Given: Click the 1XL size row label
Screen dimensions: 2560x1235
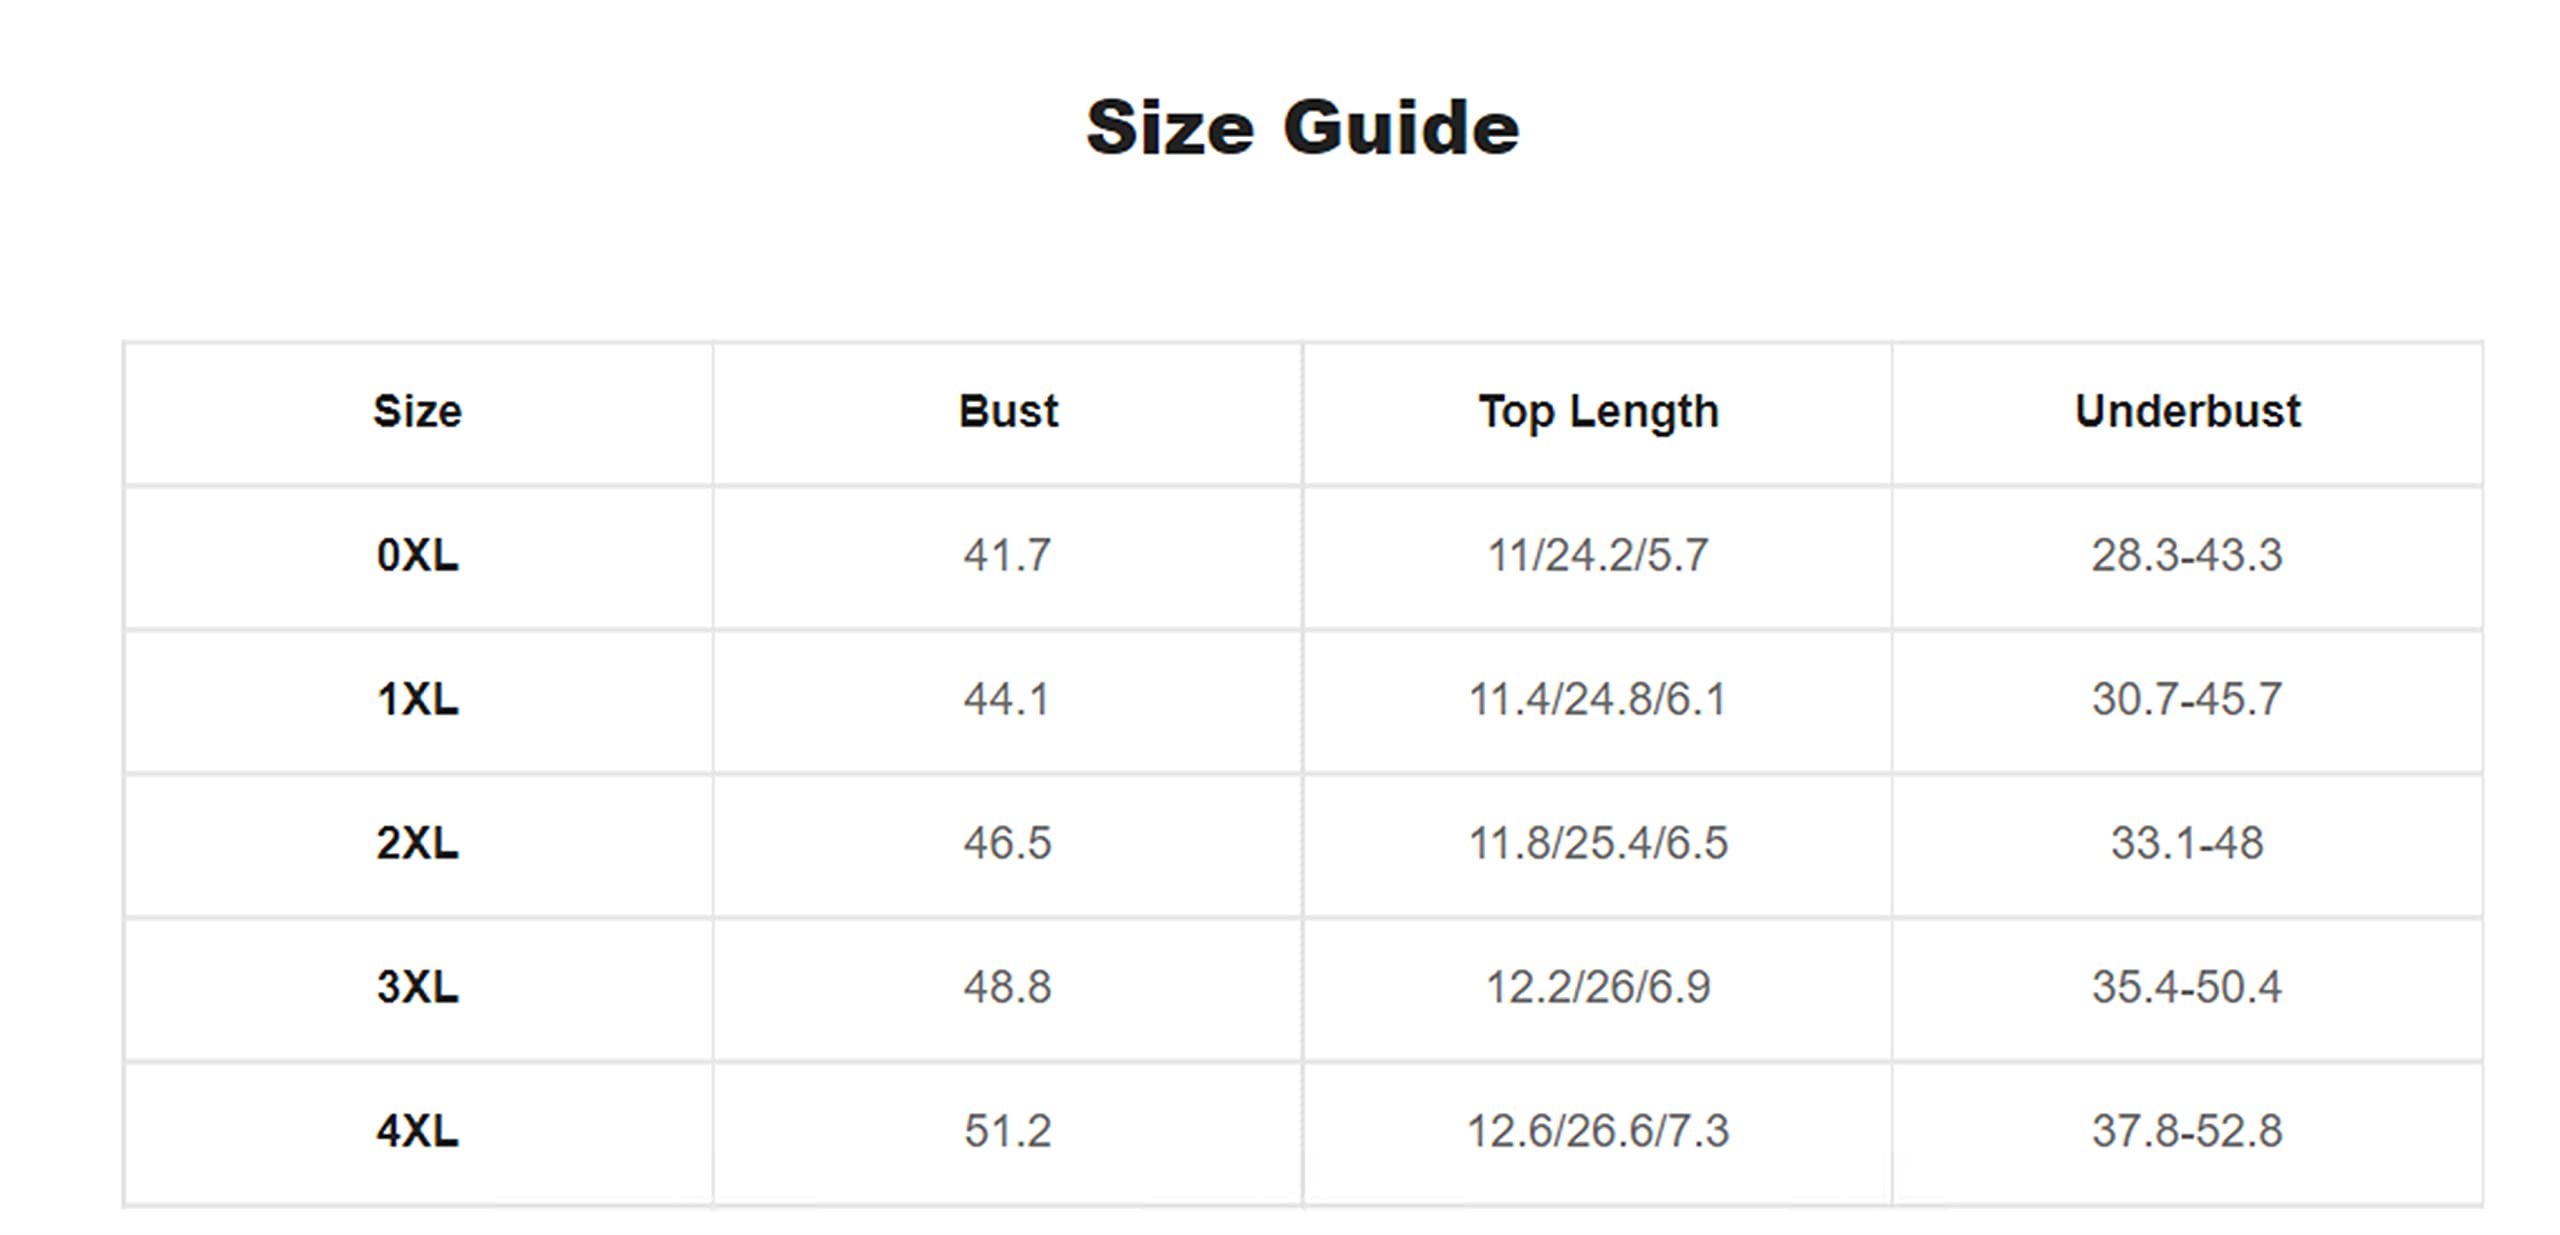Looking at the screenshot, I should coord(417,699).
